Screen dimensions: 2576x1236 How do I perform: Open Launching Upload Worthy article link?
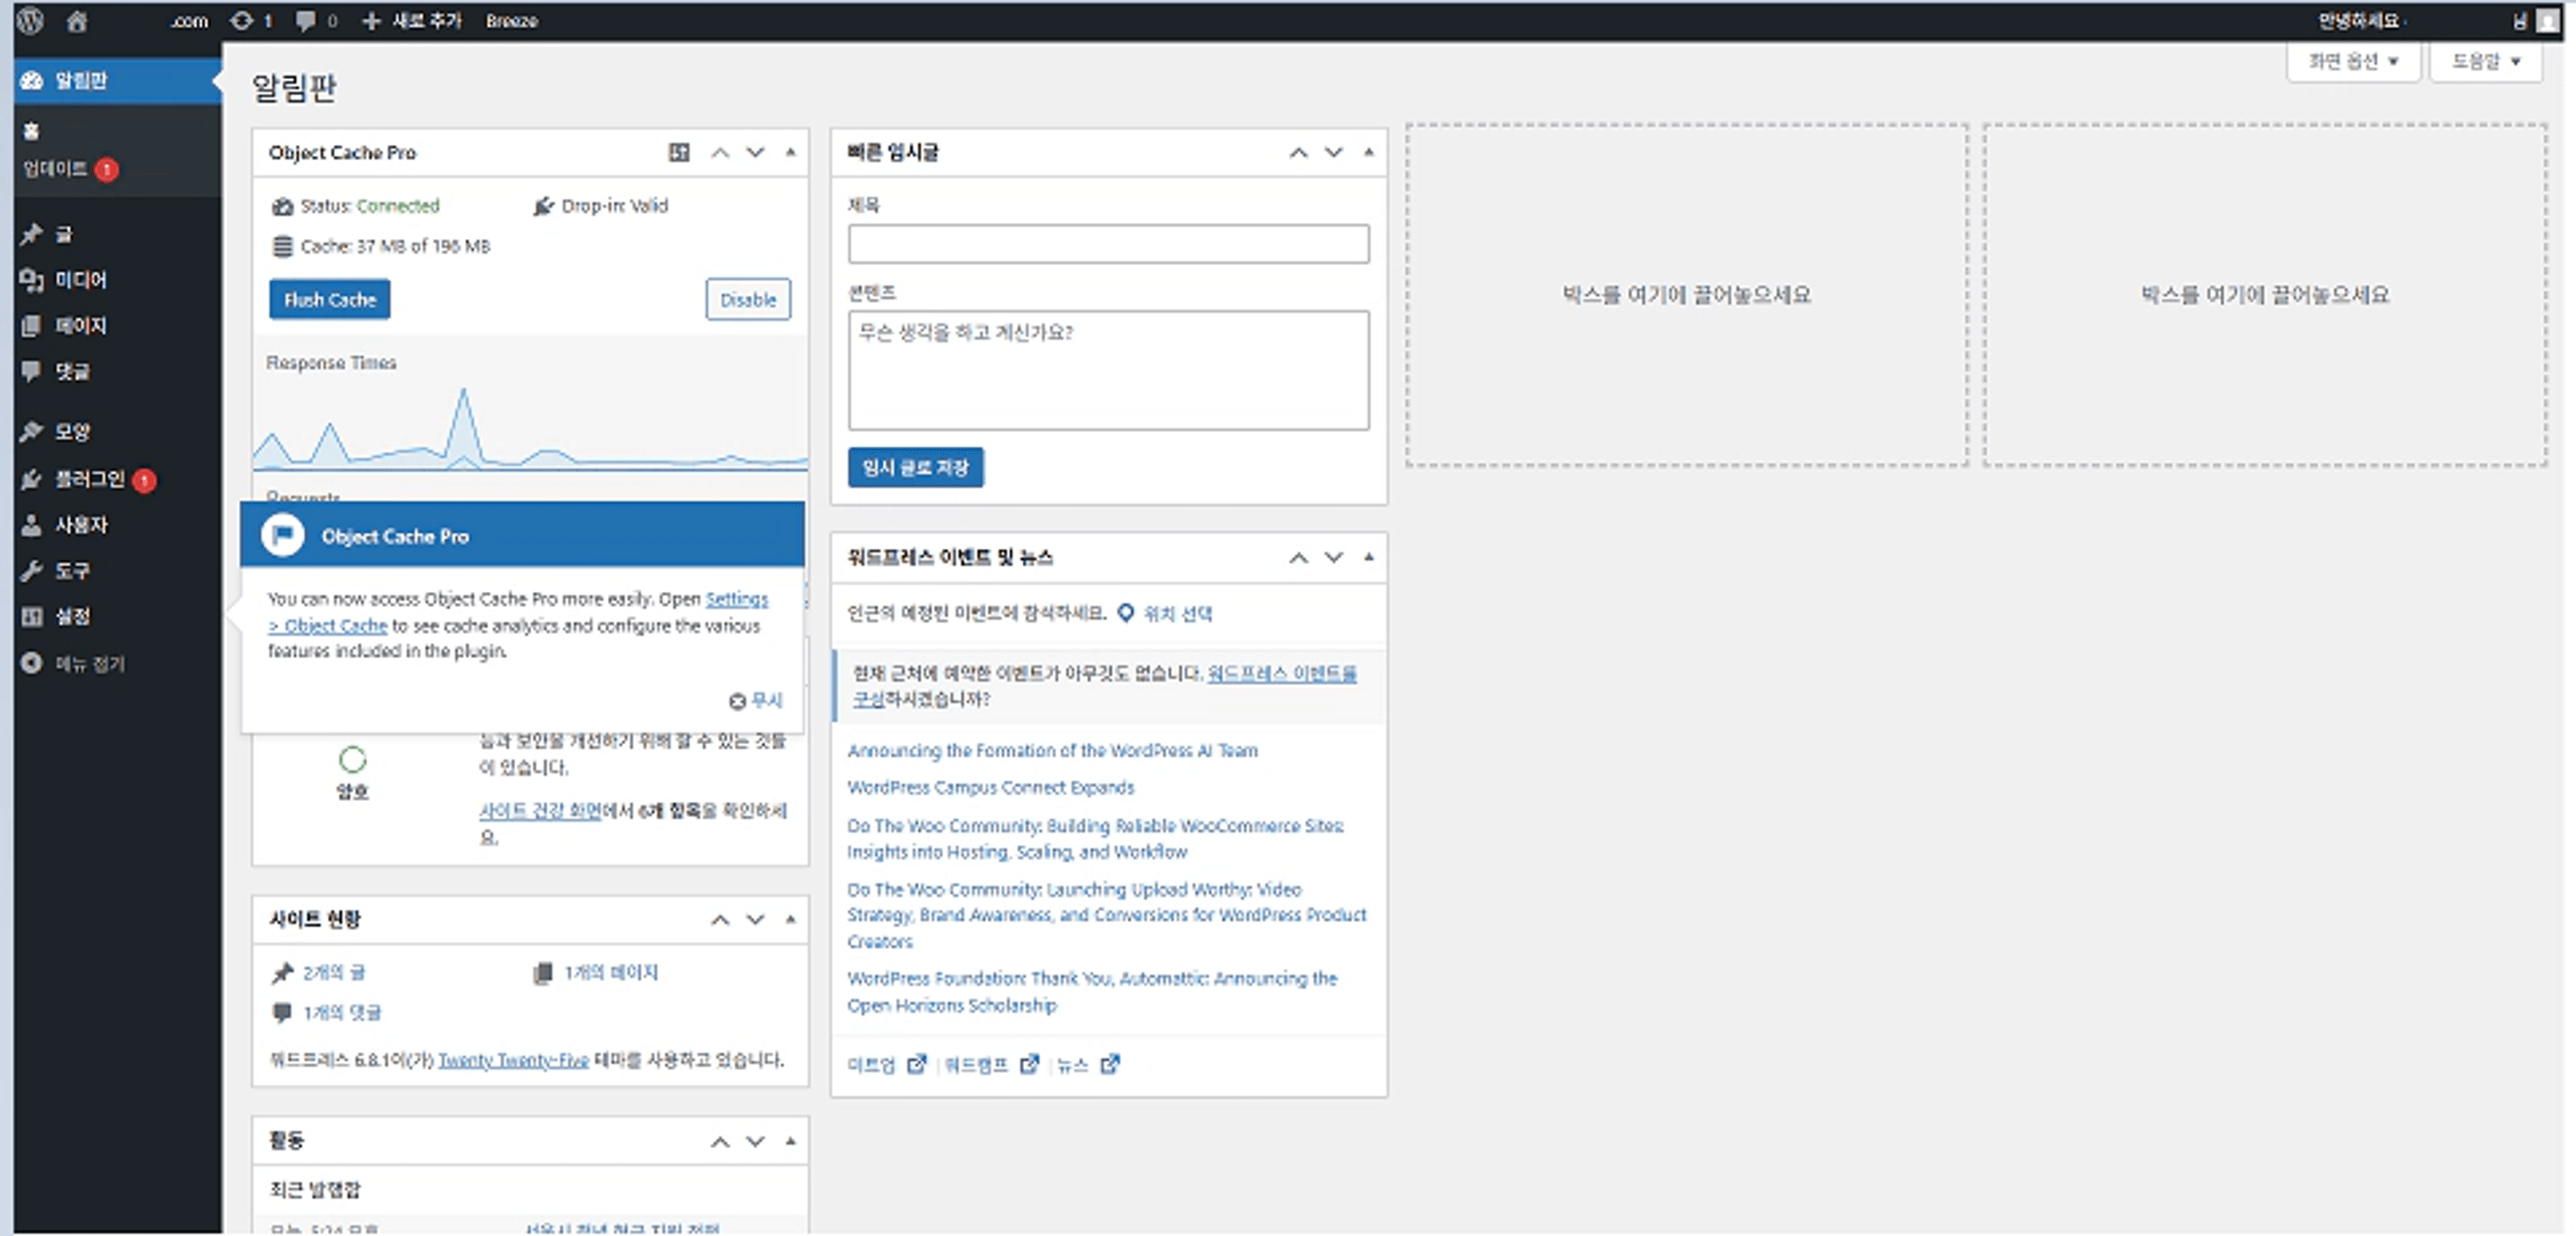1107,915
